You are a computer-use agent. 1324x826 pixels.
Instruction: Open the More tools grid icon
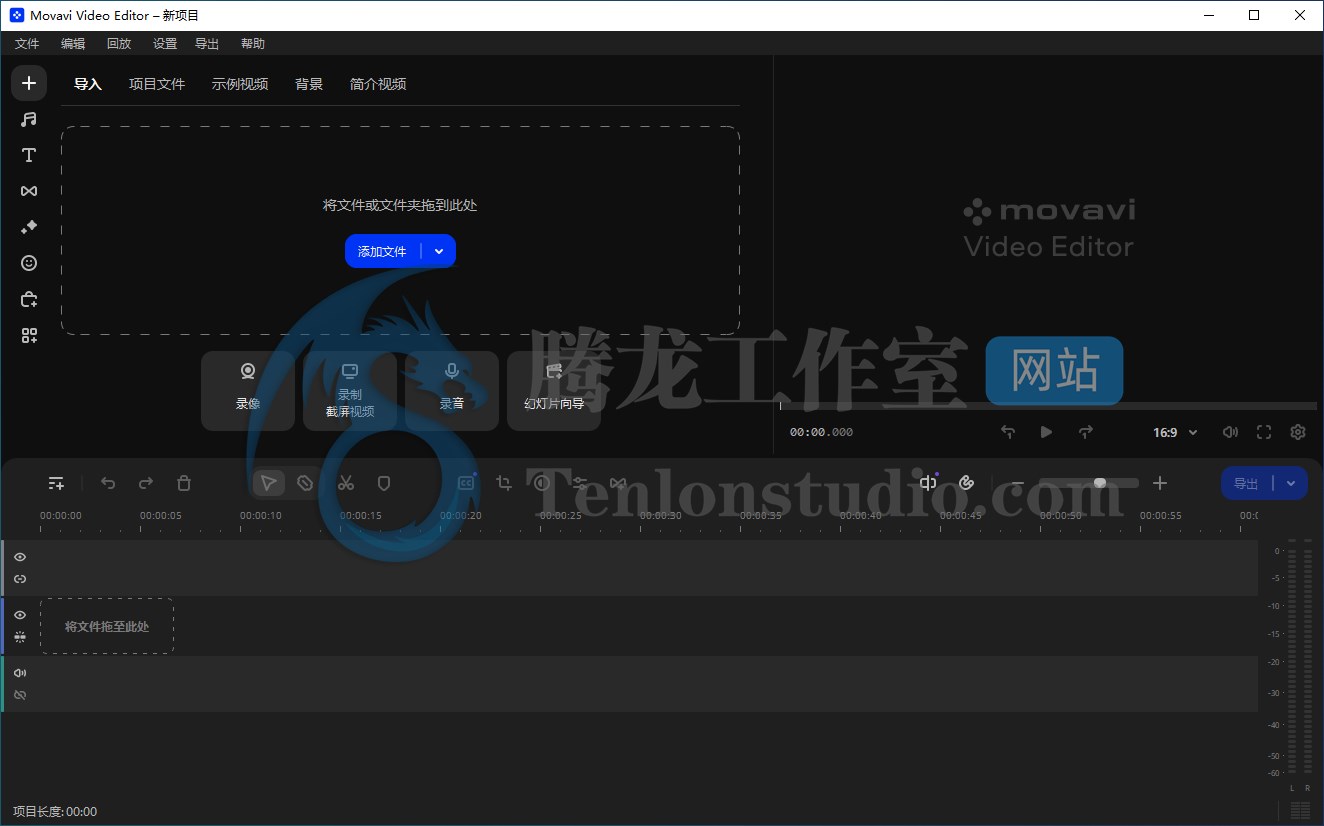coord(29,336)
